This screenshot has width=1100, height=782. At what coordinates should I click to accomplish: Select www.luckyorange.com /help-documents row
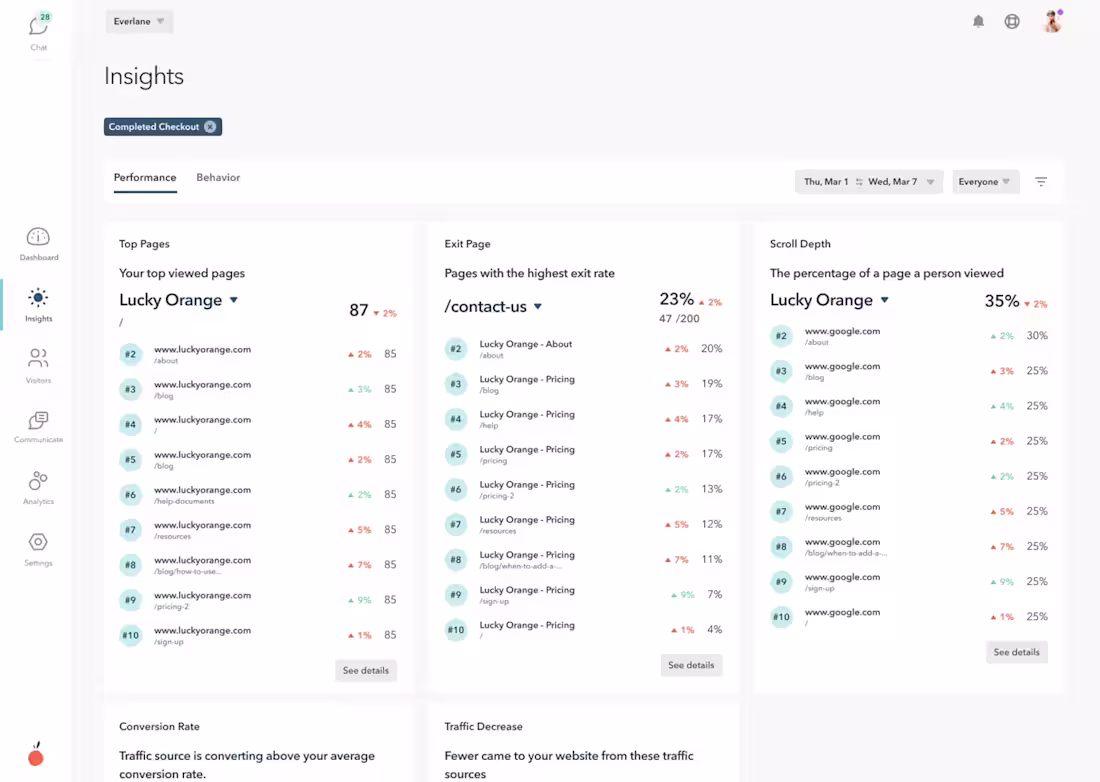(257, 494)
